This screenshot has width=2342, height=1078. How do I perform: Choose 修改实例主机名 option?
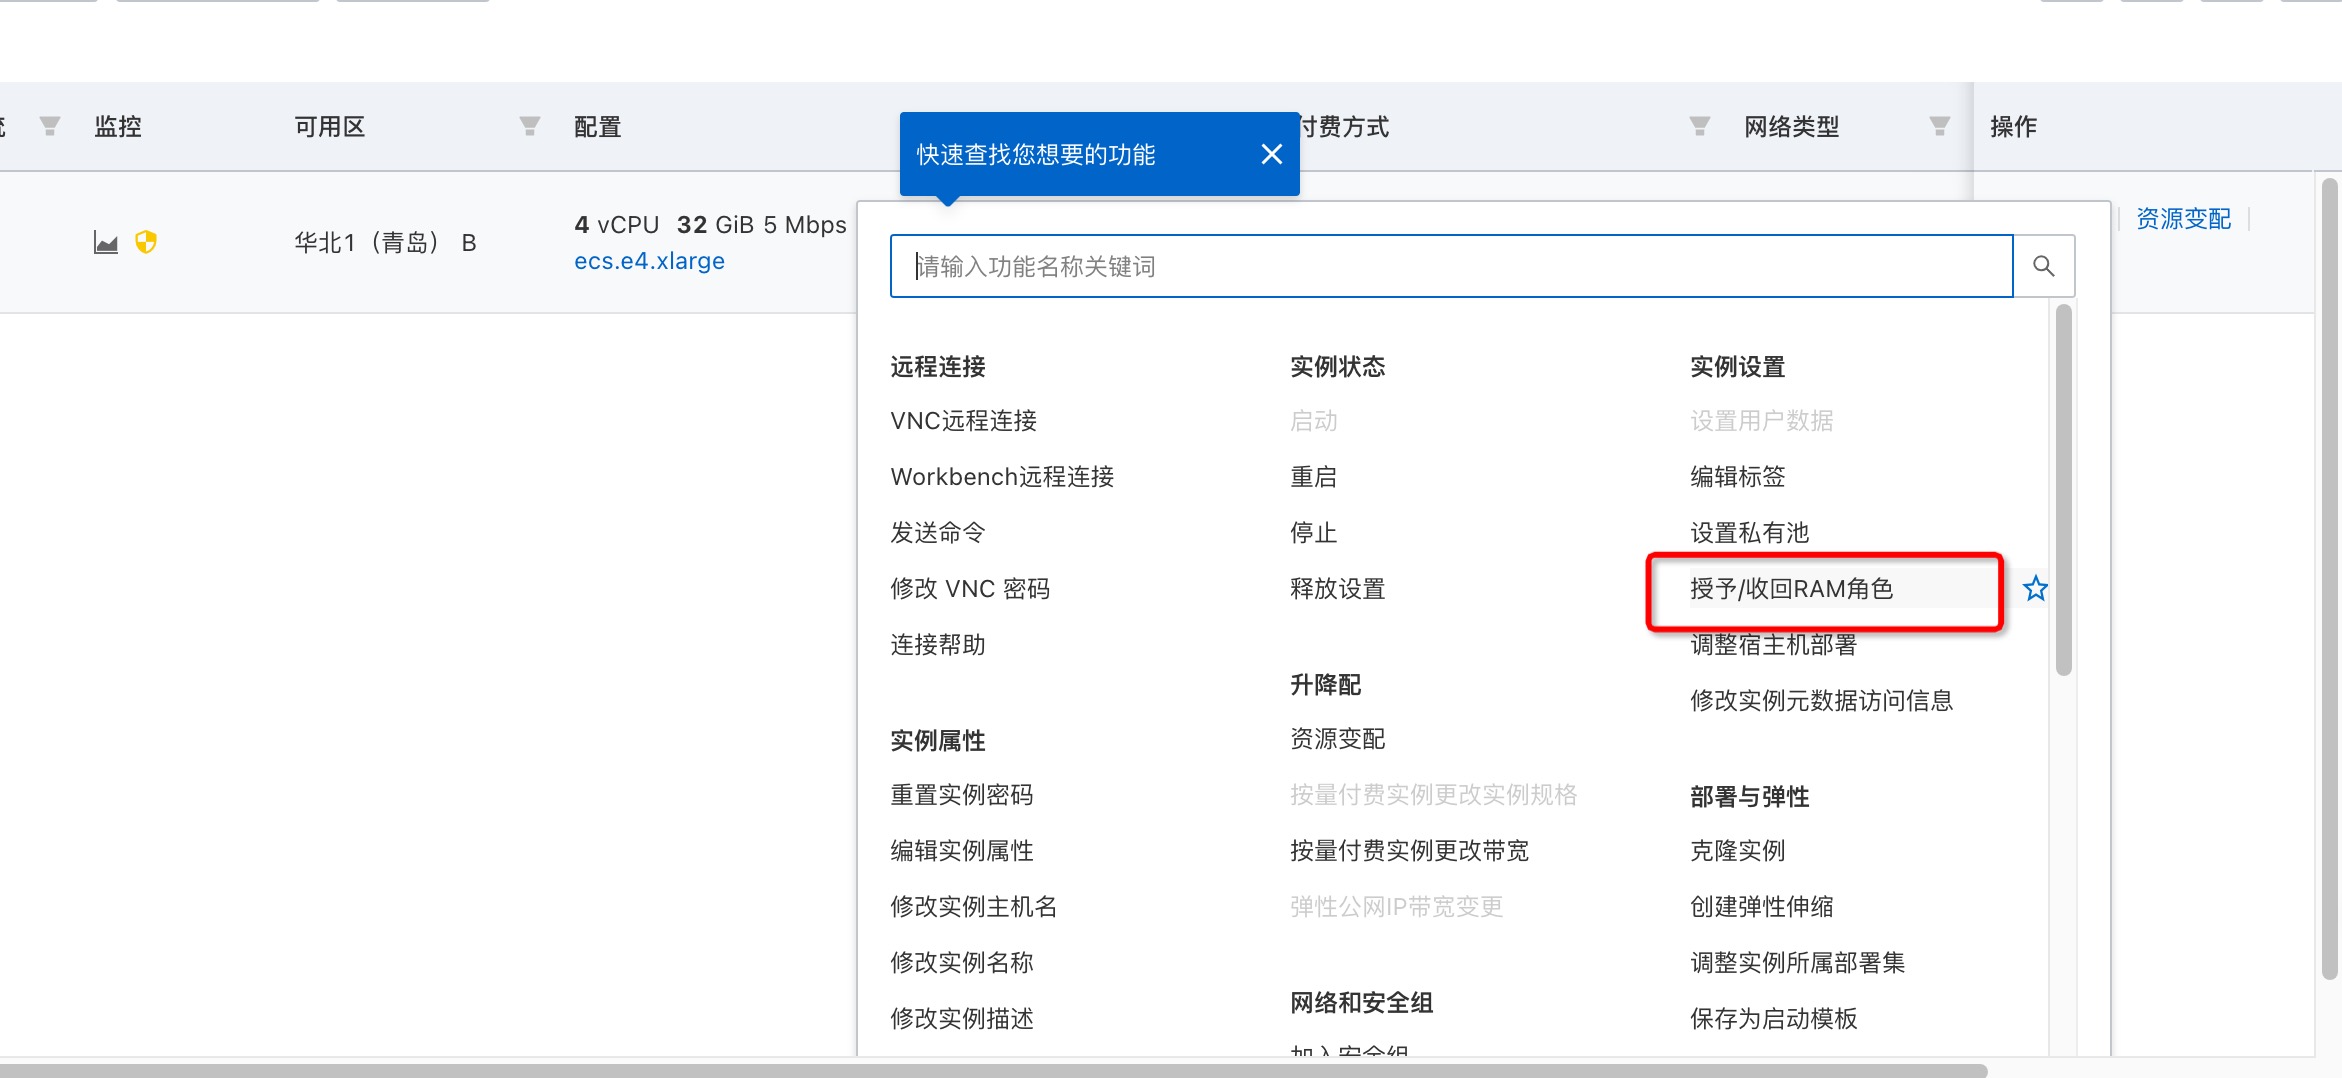[974, 907]
